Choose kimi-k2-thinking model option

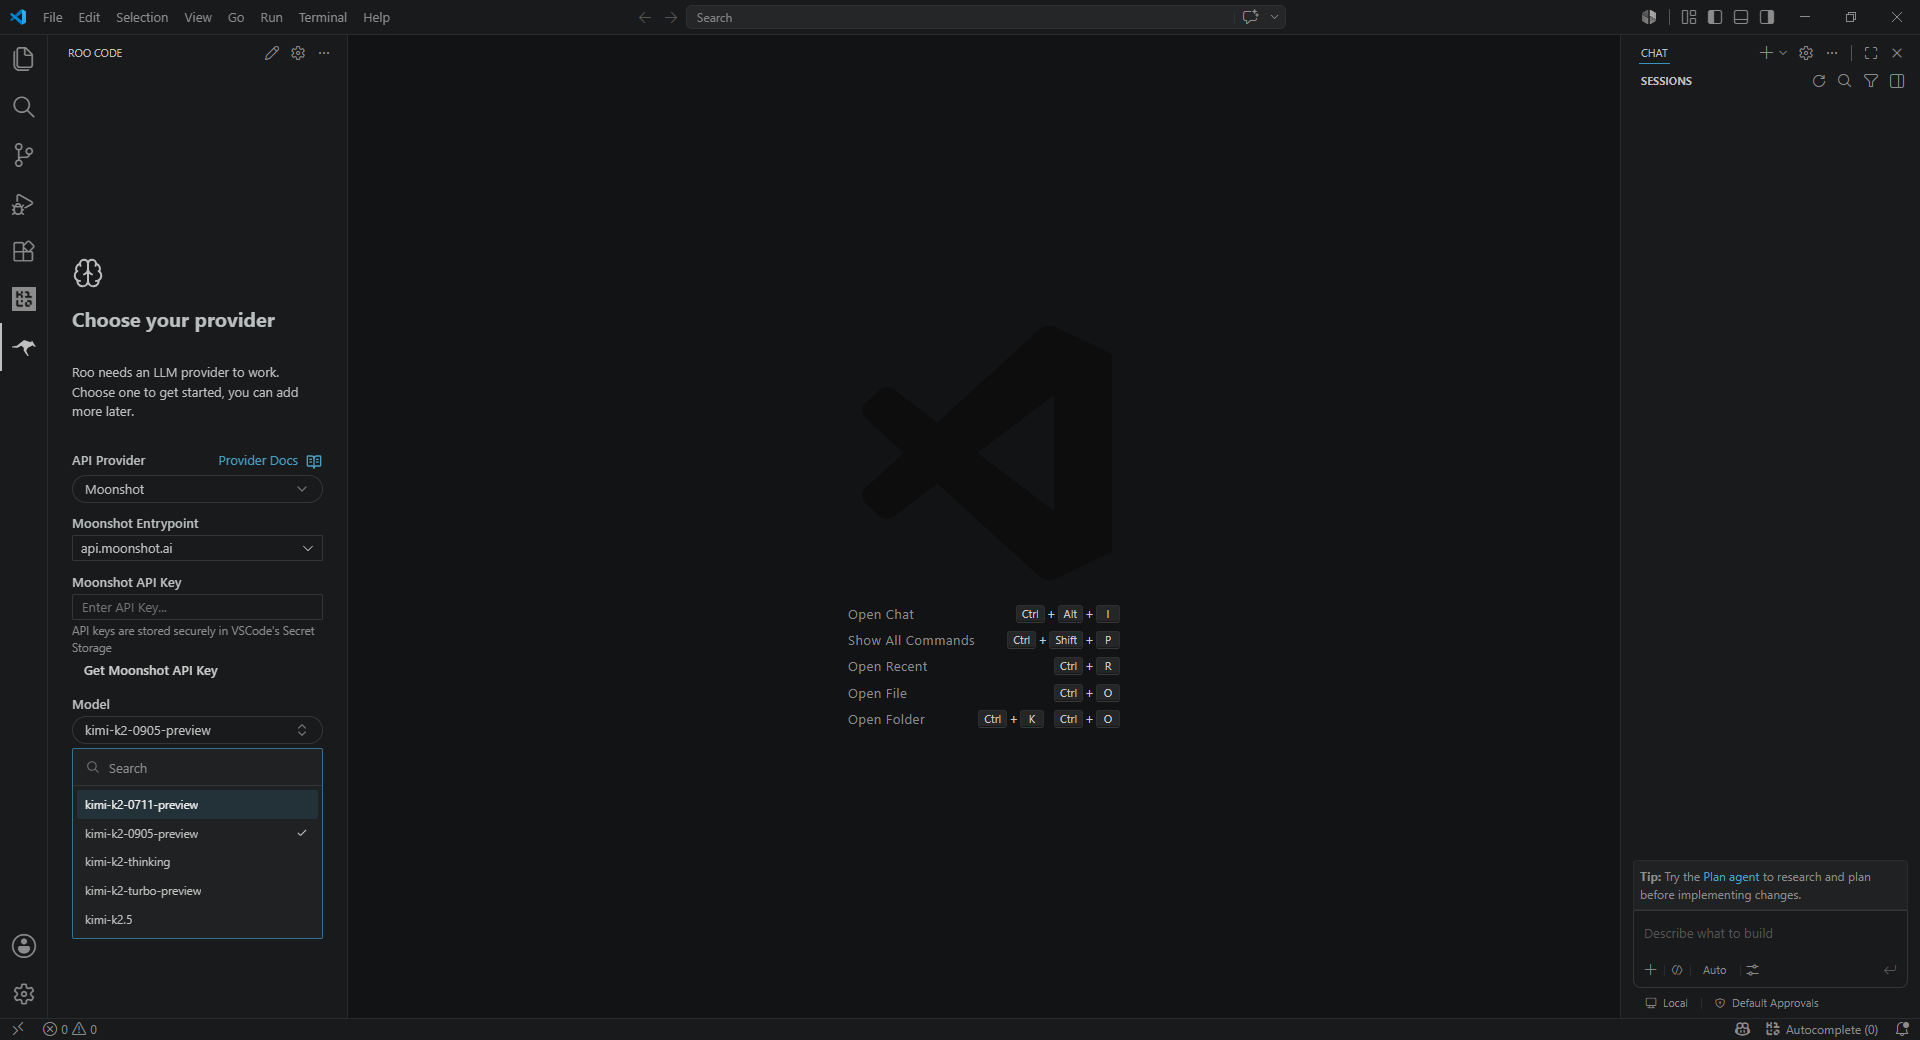(x=197, y=862)
